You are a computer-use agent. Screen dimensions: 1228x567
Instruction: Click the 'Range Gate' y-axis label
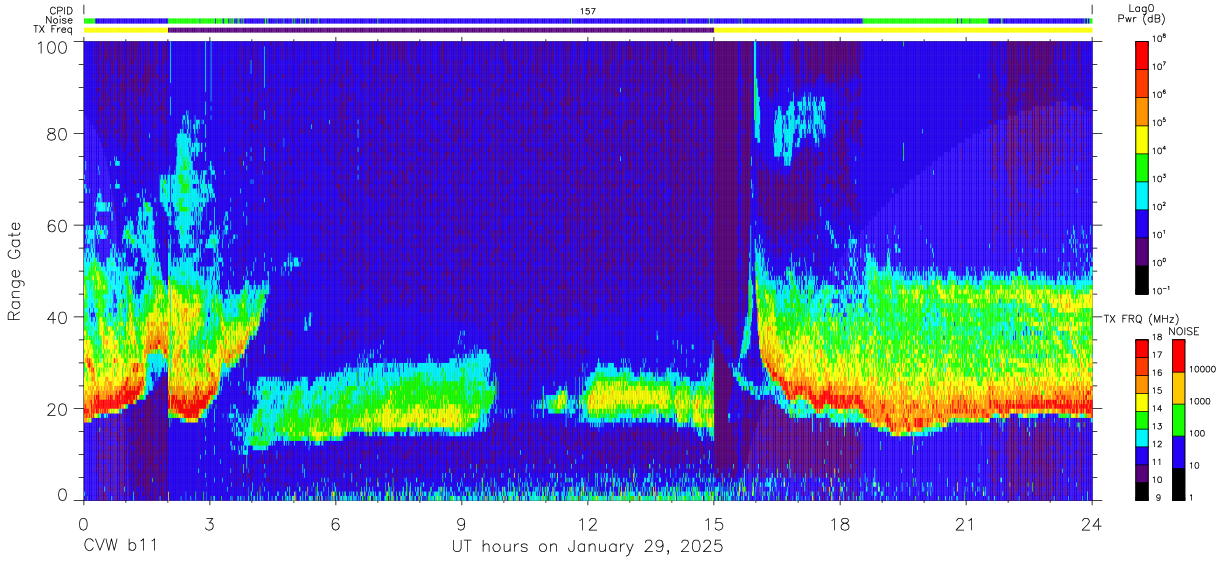click(x=15, y=270)
